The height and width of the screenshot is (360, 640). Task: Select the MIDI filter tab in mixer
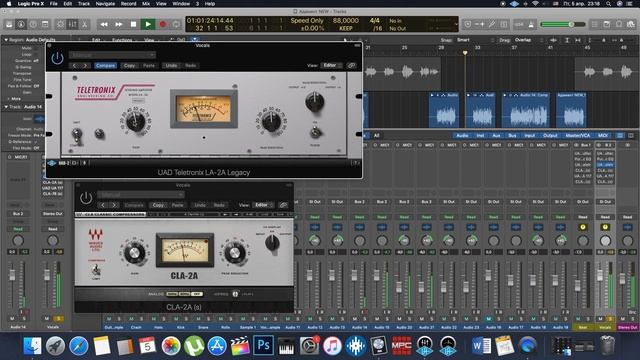(x=602, y=135)
